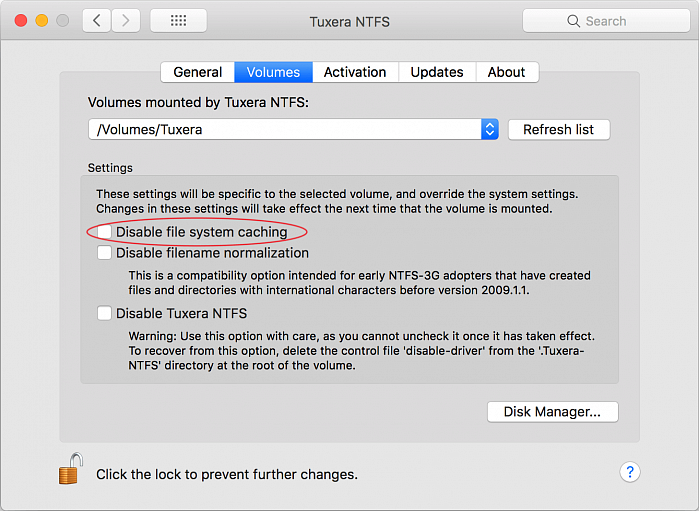Image resolution: width=699 pixels, height=511 pixels.
Task: Enable Disable file system caching checkbox
Action: (104, 232)
